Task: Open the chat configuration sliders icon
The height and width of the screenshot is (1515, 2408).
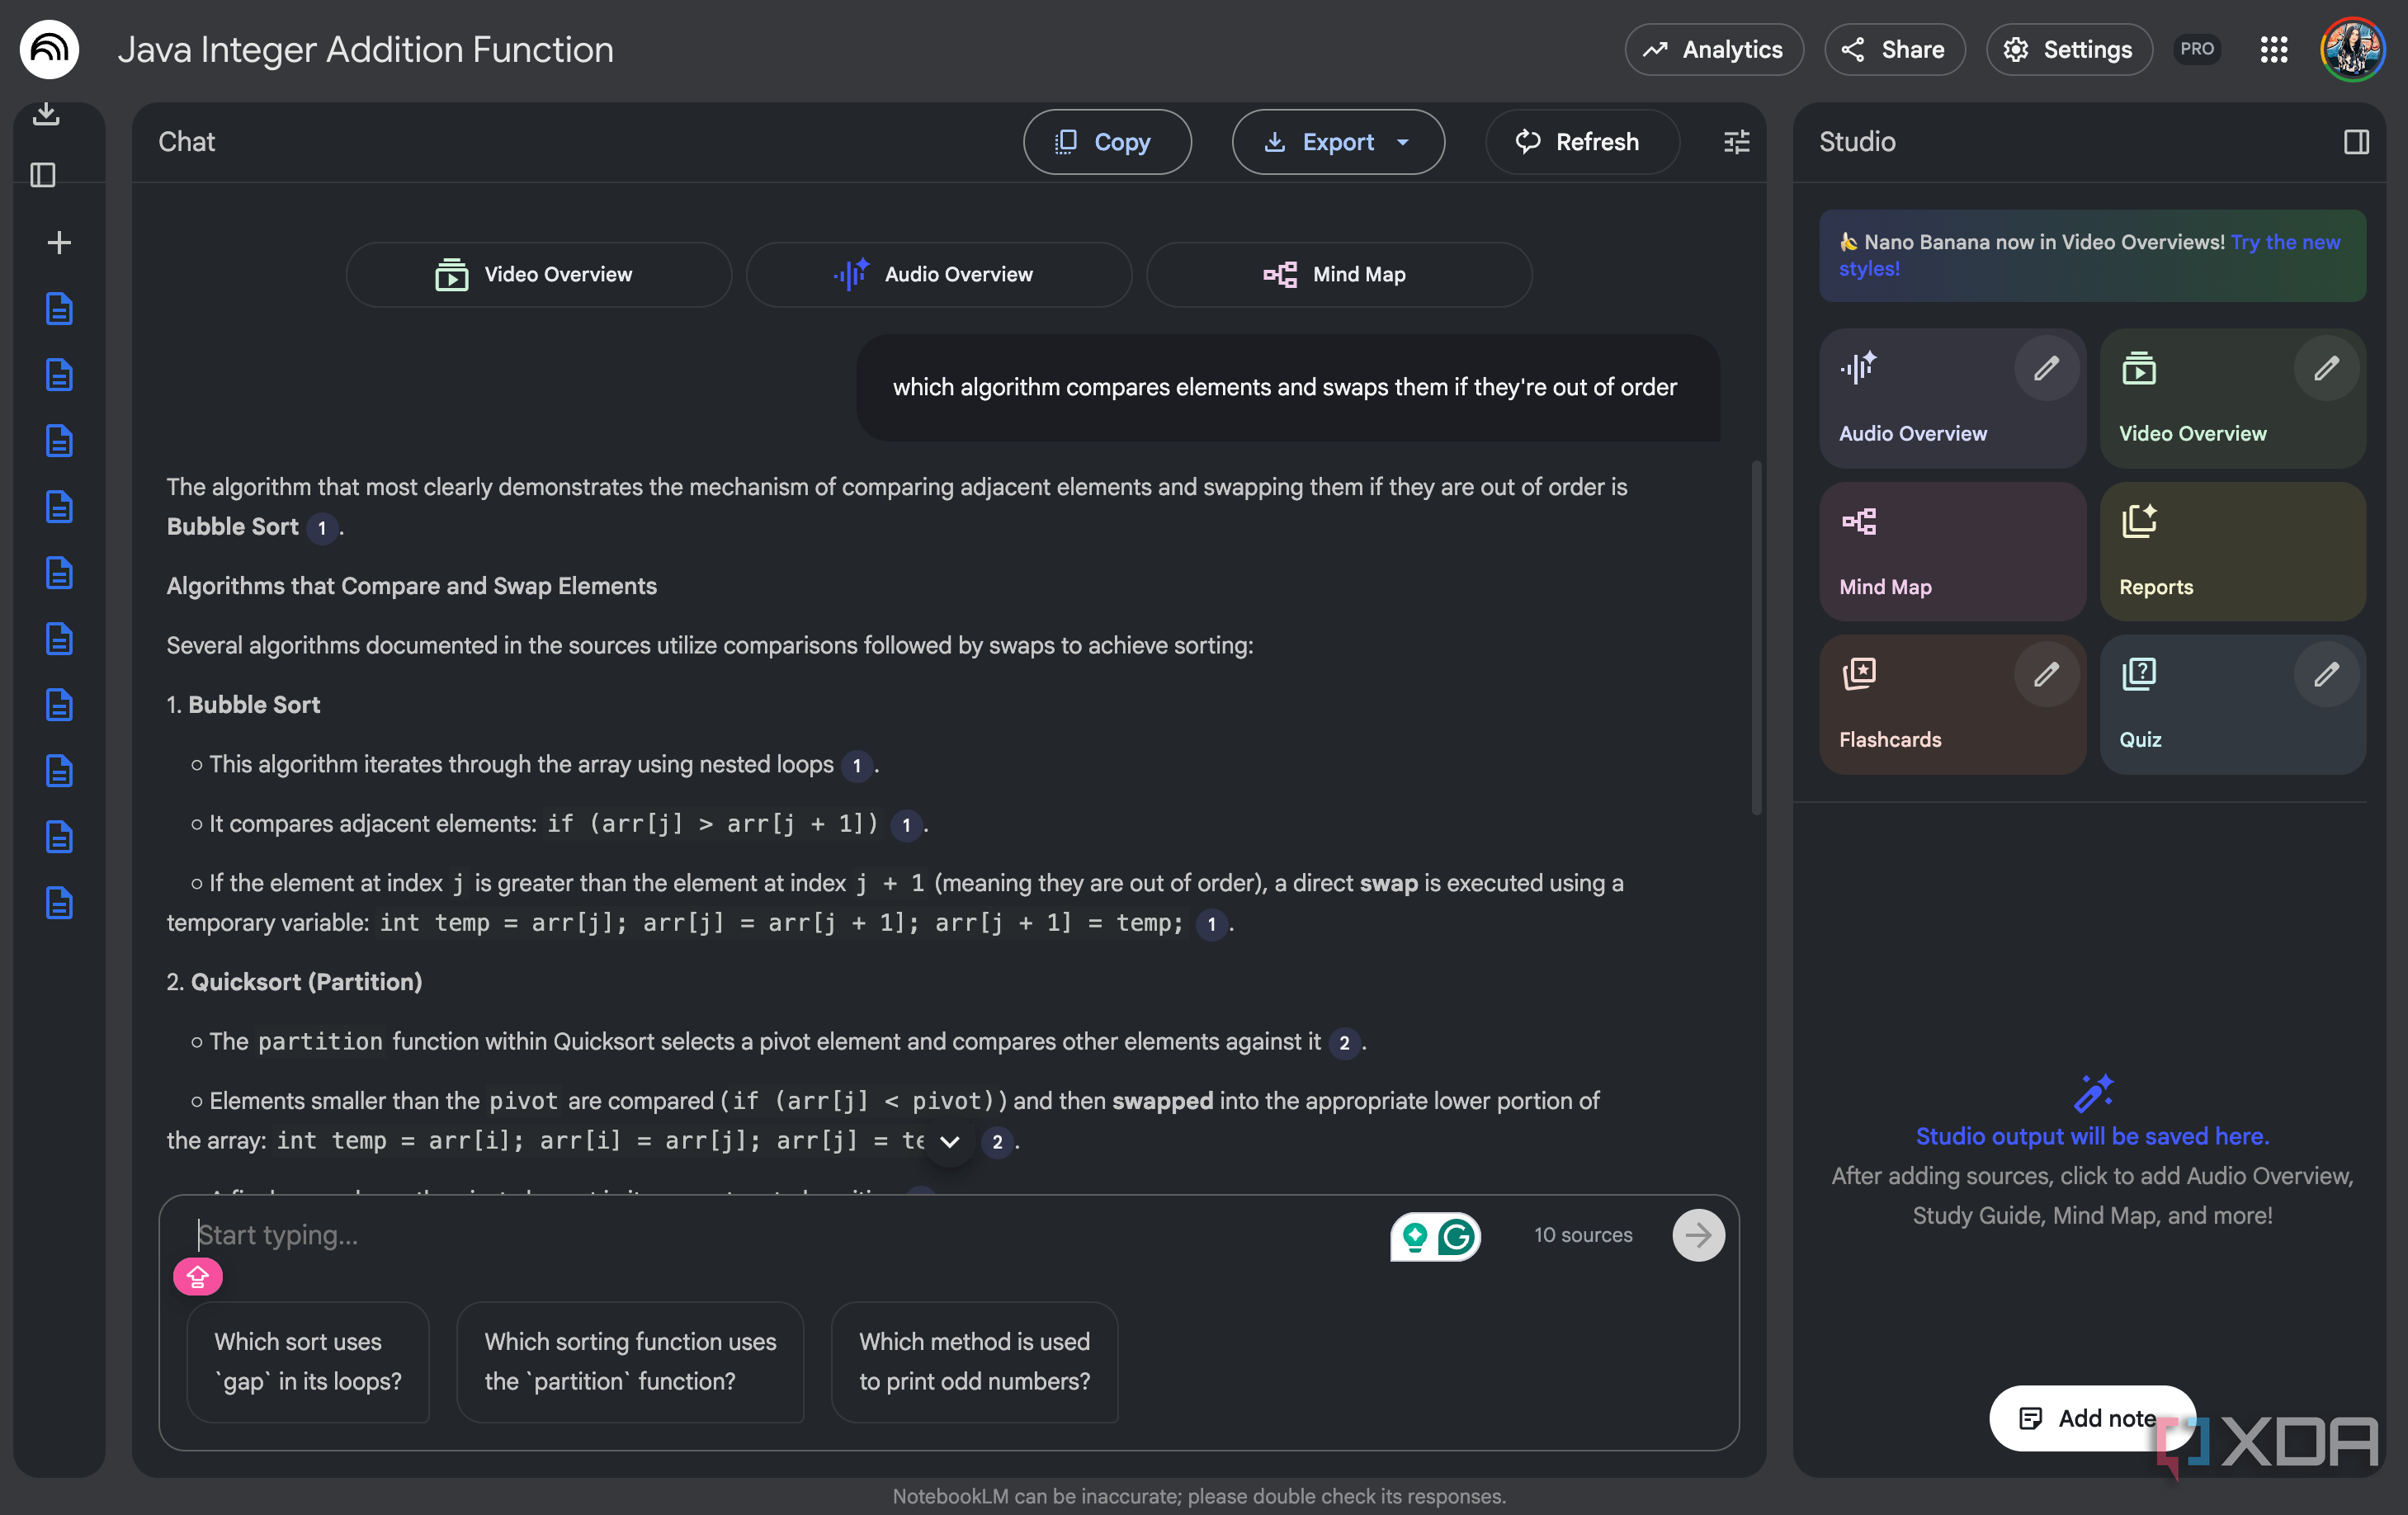Action: 1736,142
